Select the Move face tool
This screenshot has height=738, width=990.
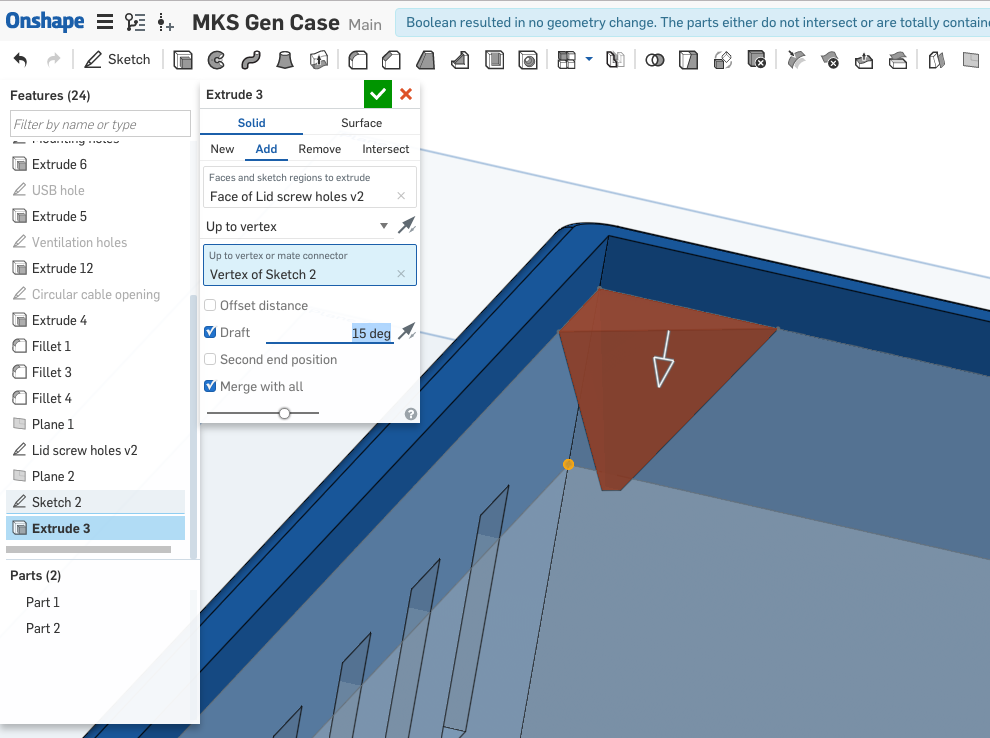pos(864,60)
